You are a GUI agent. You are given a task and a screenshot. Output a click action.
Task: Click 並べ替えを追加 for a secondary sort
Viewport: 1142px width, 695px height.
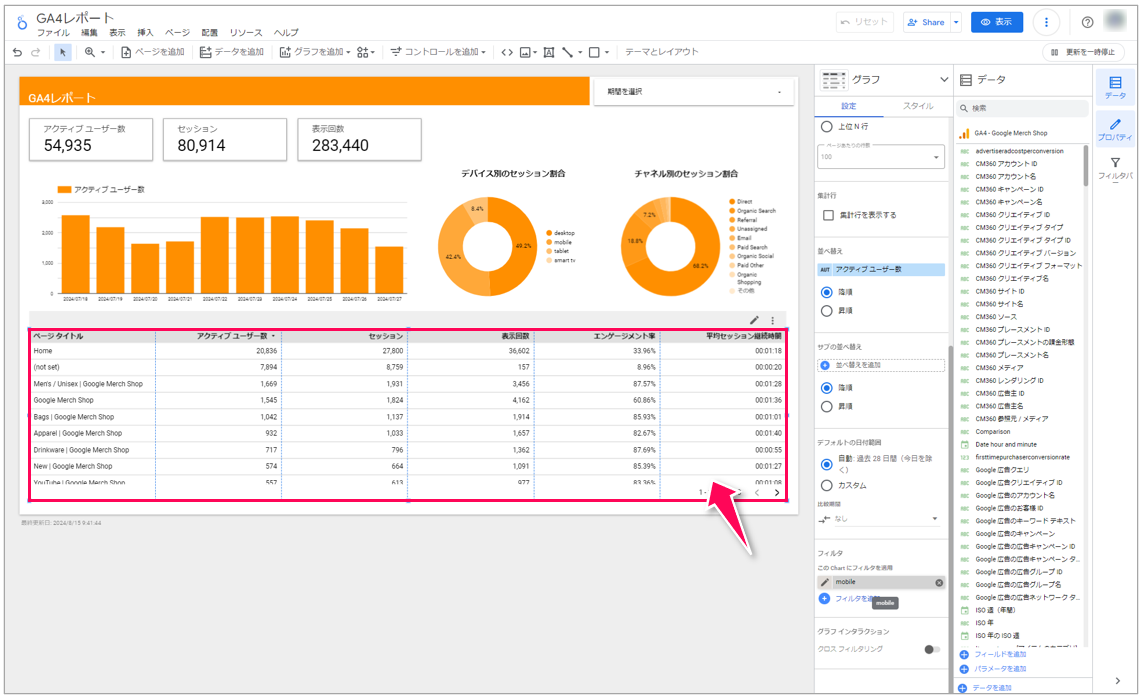tap(881, 365)
